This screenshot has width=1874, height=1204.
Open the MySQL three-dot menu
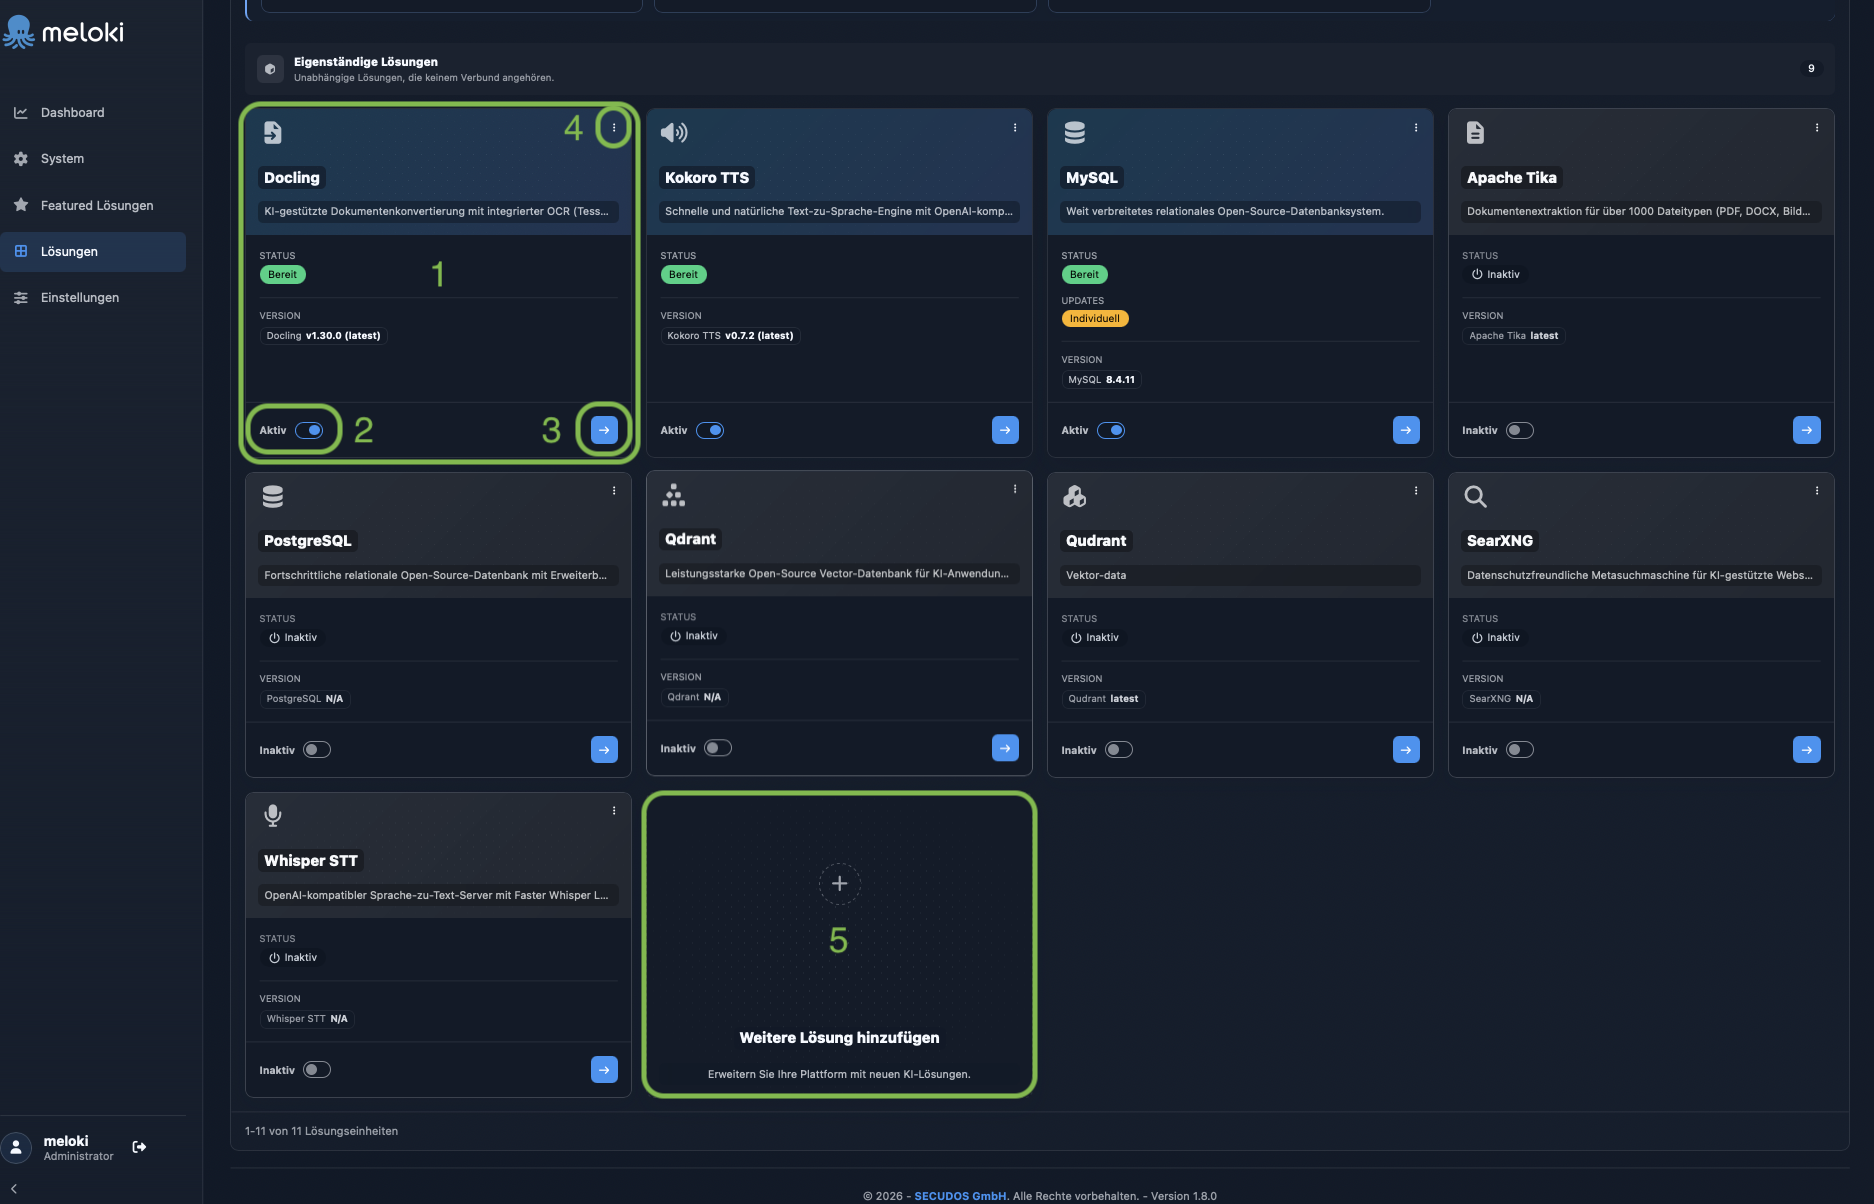click(1416, 128)
